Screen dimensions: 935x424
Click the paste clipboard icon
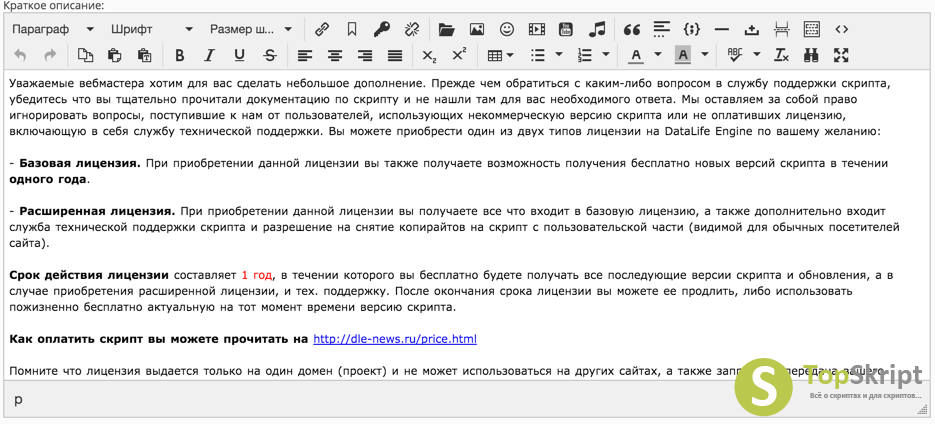(x=114, y=55)
